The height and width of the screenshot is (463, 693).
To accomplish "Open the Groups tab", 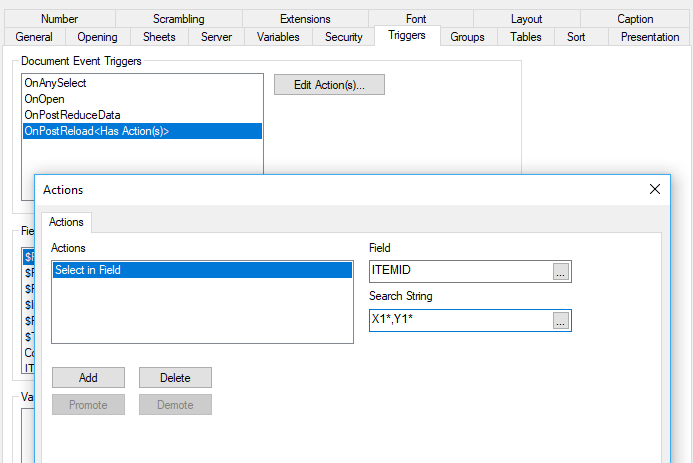I will tap(467, 37).
